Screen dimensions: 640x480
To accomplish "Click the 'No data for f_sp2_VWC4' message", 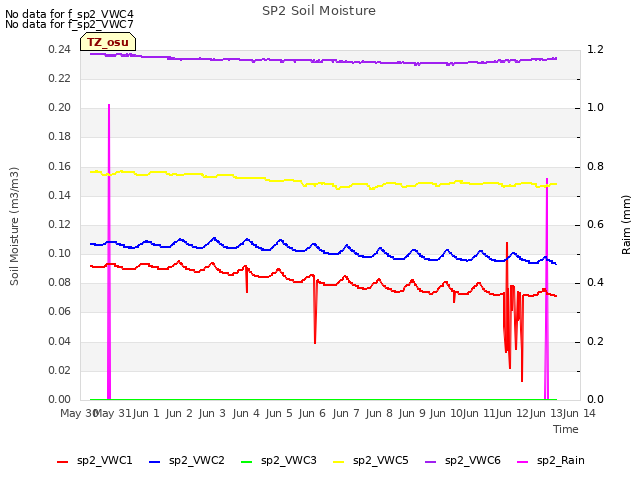I will [x=69, y=14].
